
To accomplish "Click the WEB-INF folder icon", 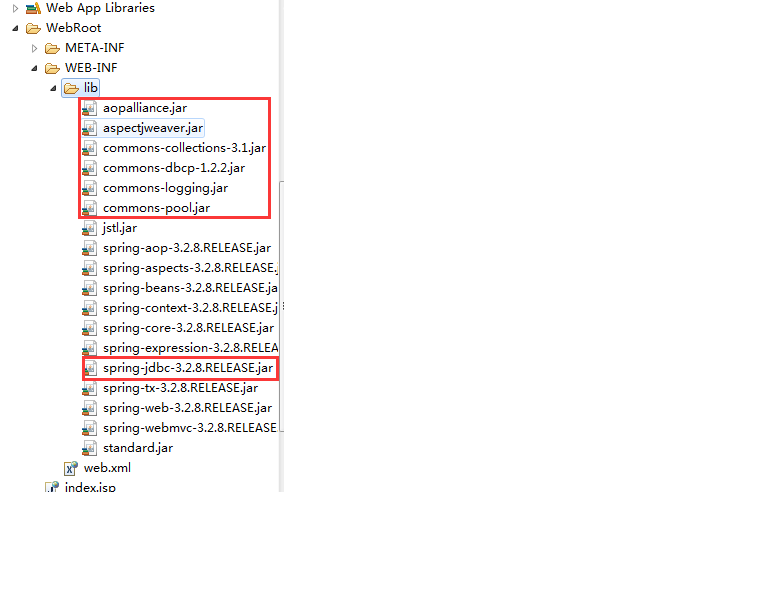I will 52,69.
